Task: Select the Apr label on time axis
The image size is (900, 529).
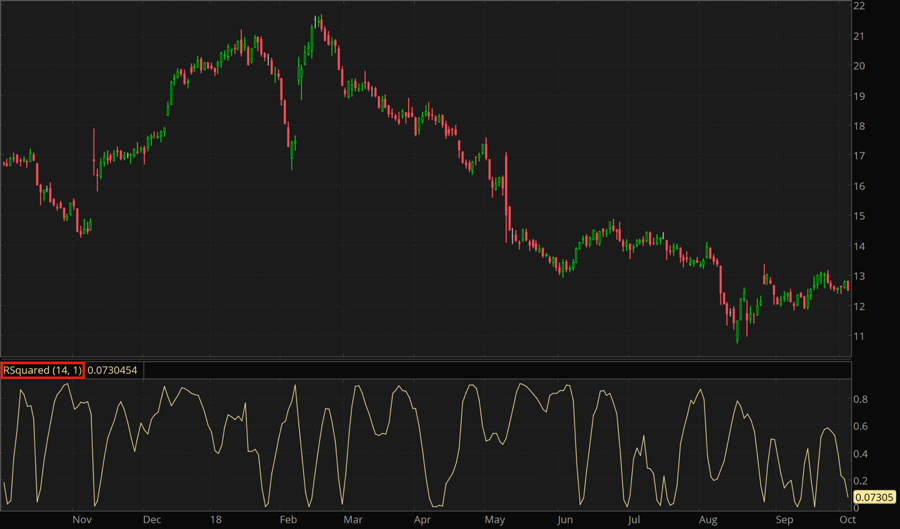Action: (422, 520)
